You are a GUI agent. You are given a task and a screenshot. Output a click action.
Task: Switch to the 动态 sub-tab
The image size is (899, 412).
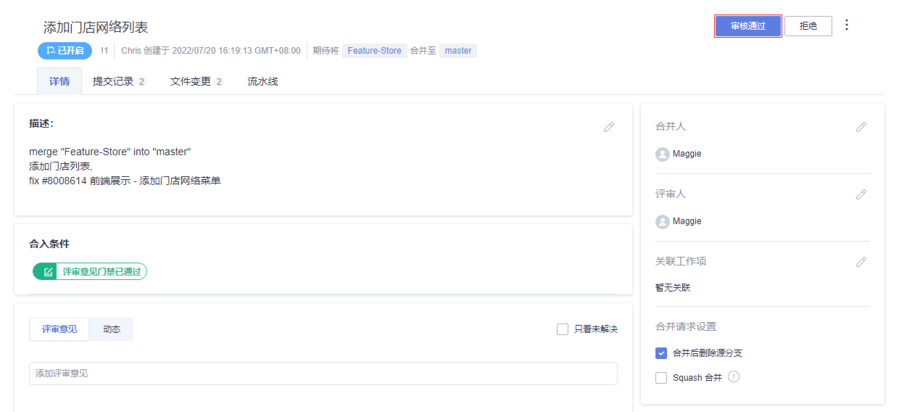pos(111,329)
